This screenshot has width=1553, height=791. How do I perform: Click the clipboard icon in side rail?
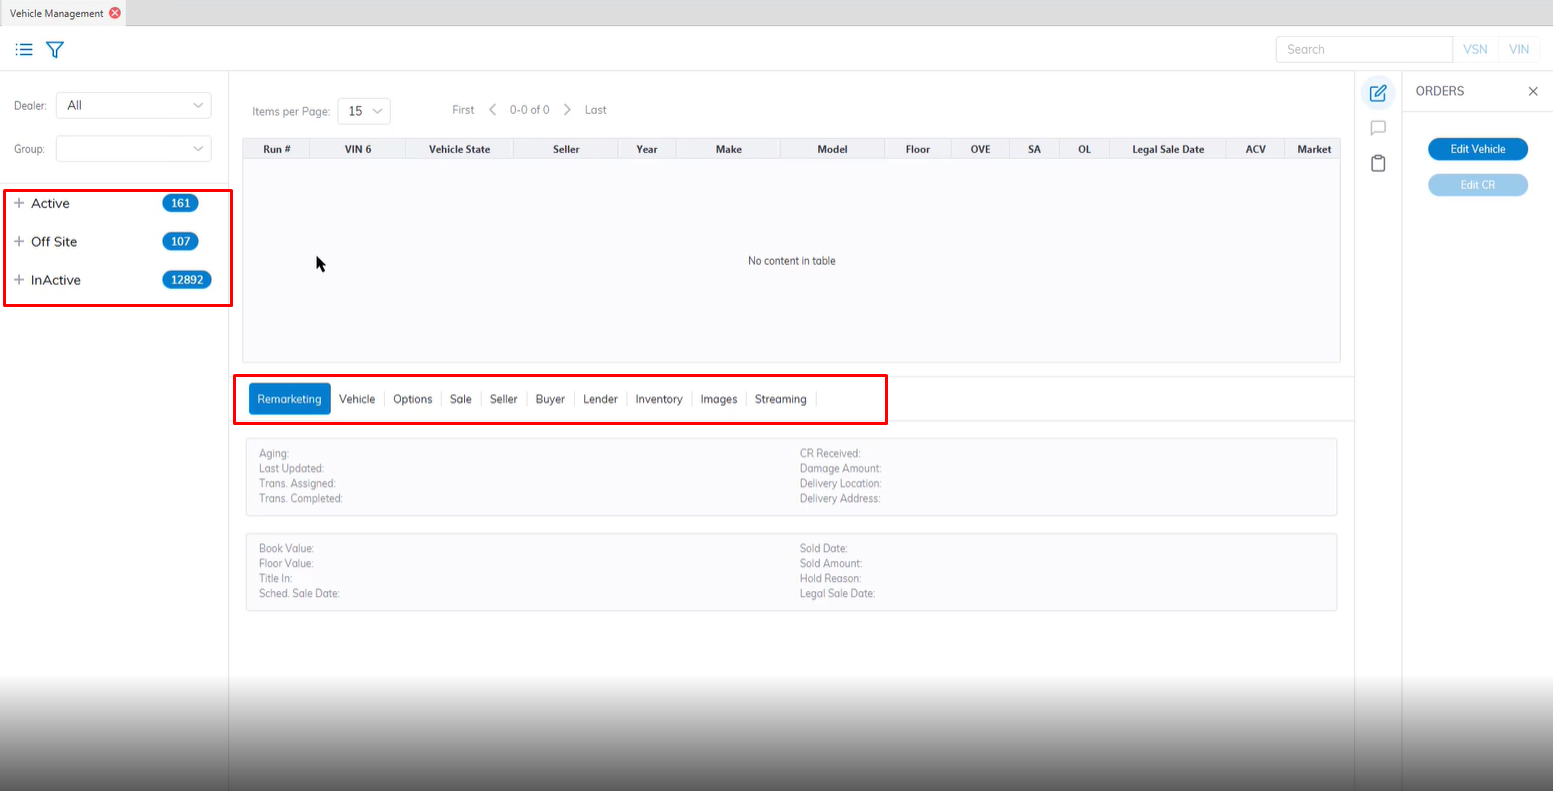coord(1378,163)
